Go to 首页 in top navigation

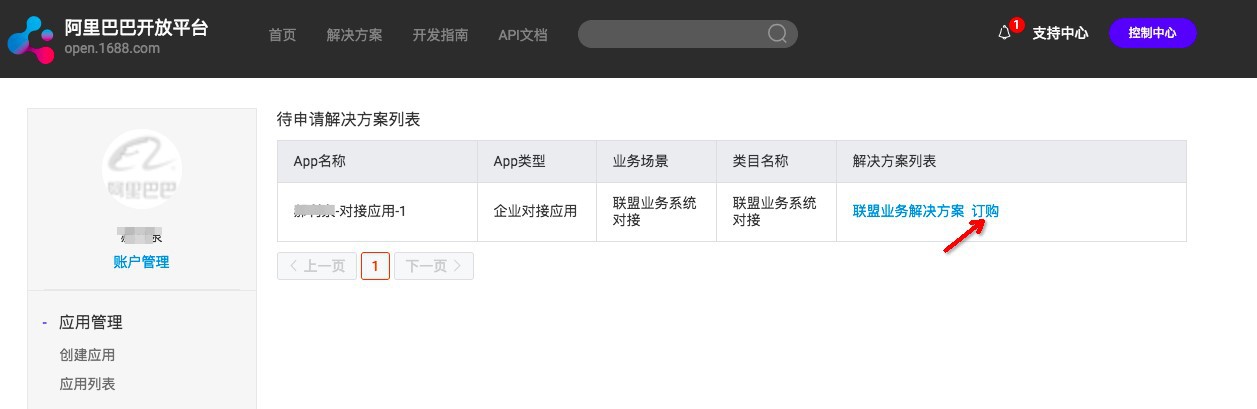[282, 35]
